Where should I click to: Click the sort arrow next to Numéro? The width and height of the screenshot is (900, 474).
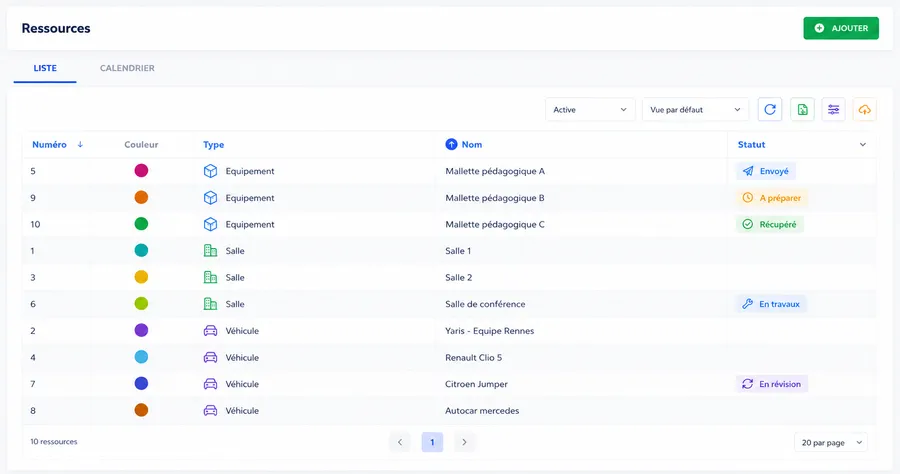click(x=80, y=145)
